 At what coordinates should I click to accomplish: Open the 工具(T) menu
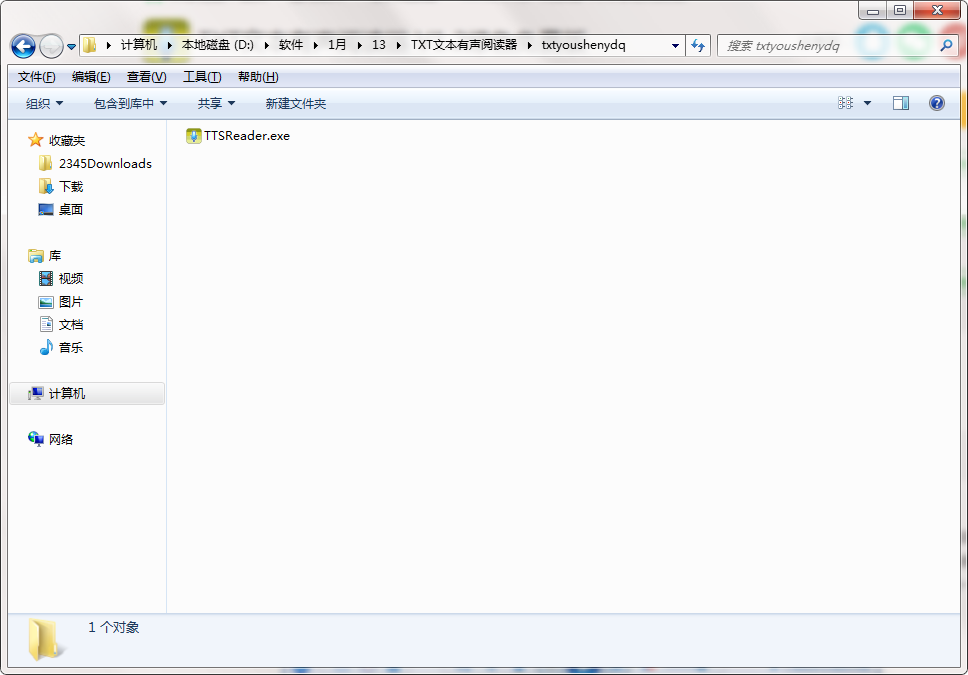202,77
